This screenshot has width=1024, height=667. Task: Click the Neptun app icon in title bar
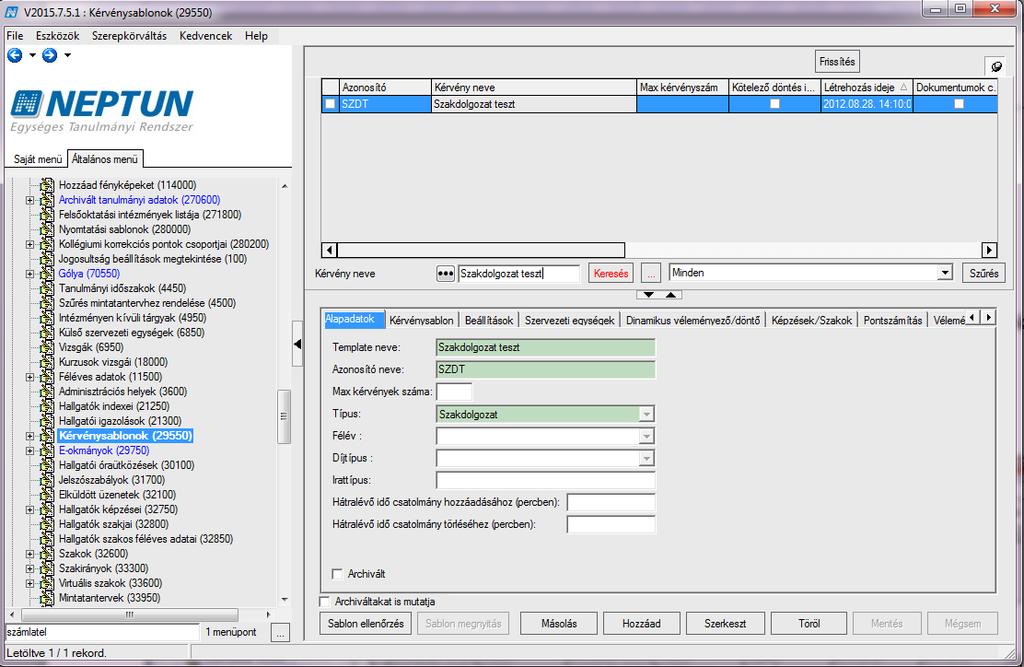(x=12, y=12)
